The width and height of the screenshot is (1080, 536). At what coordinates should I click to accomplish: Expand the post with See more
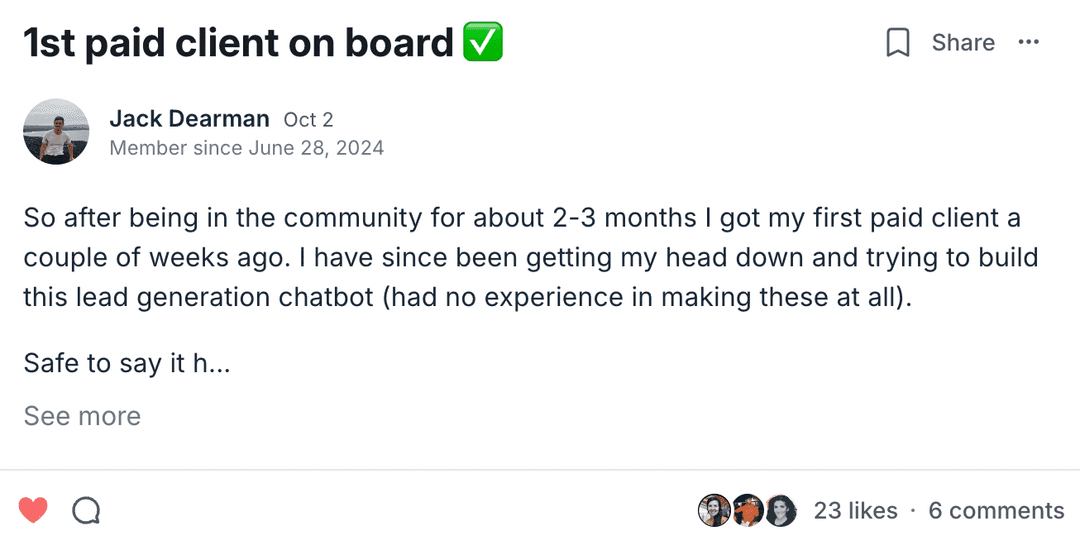(x=82, y=416)
